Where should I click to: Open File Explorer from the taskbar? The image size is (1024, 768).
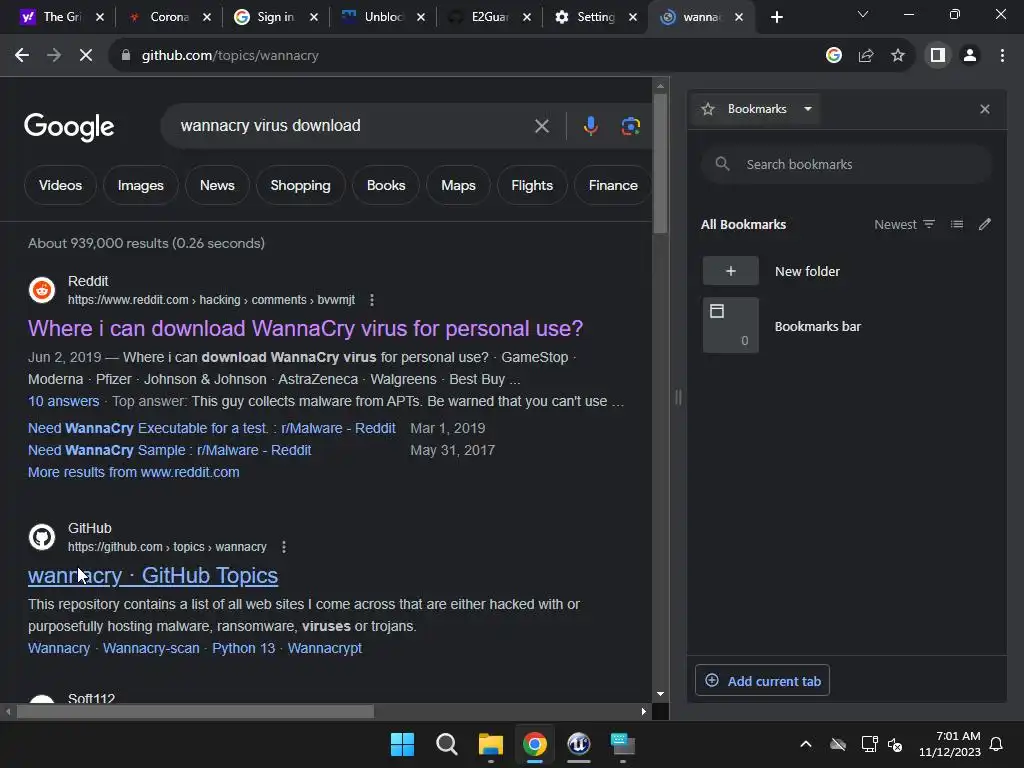coord(490,744)
